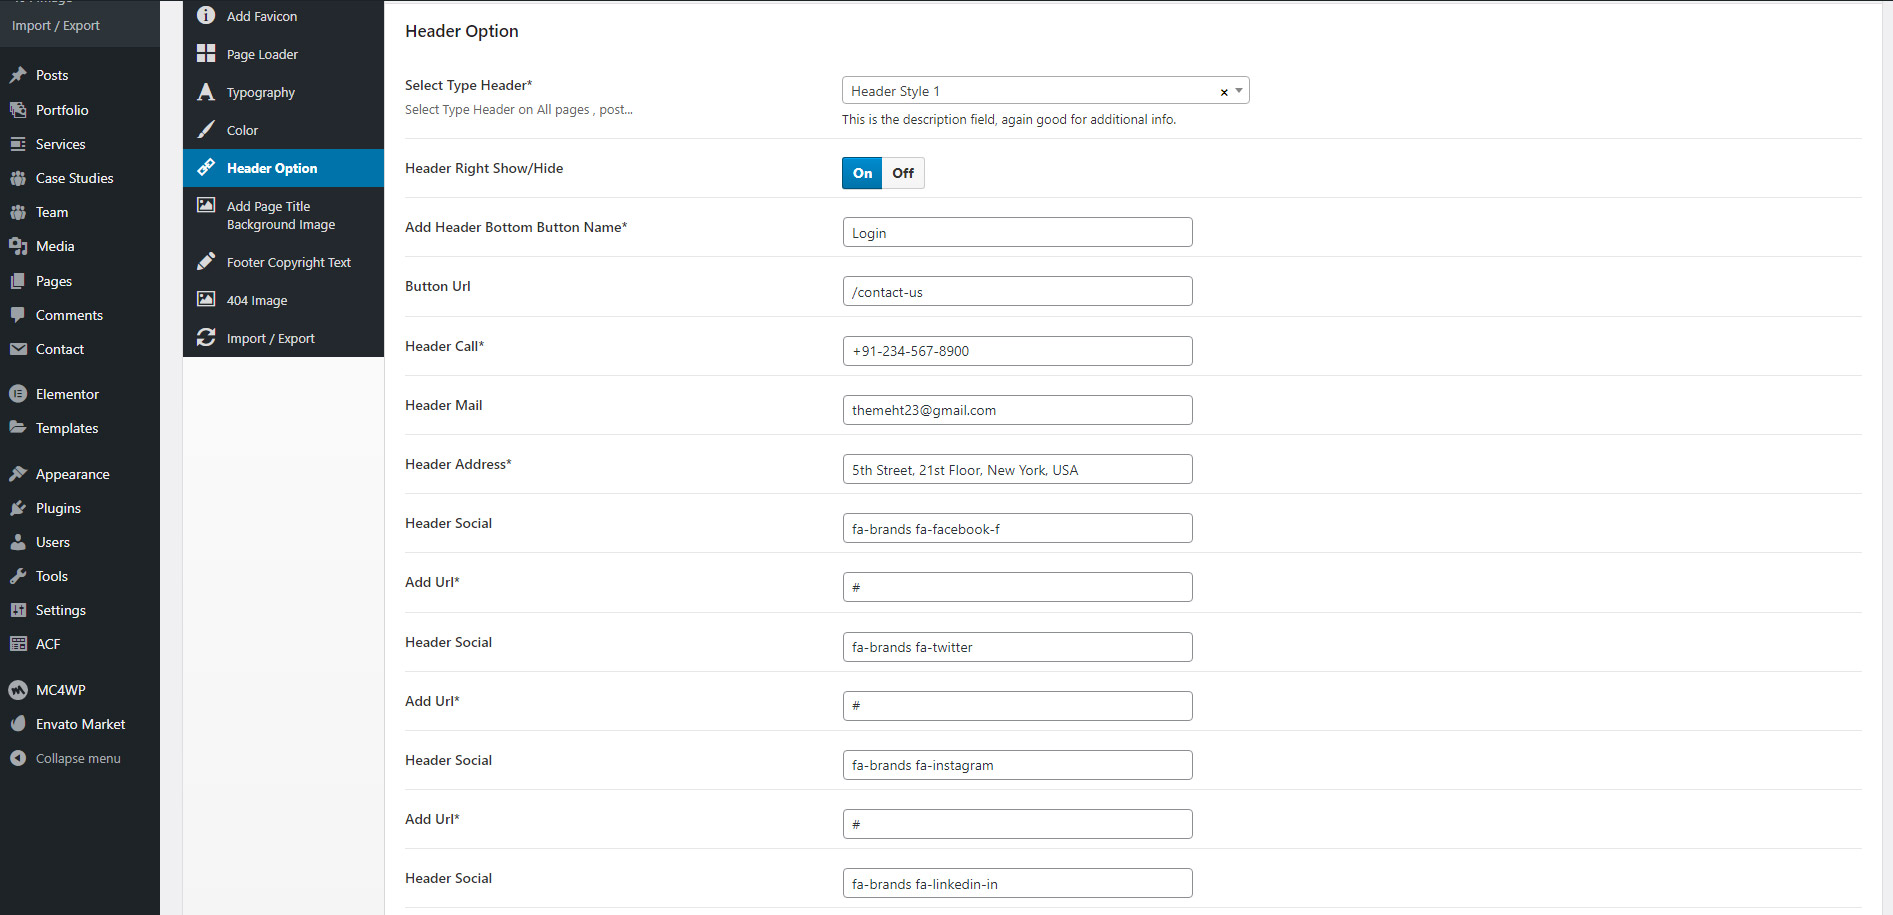Viewport: 1893px width, 915px height.
Task: Click the MC4WP logo icon
Action: click(x=18, y=690)
